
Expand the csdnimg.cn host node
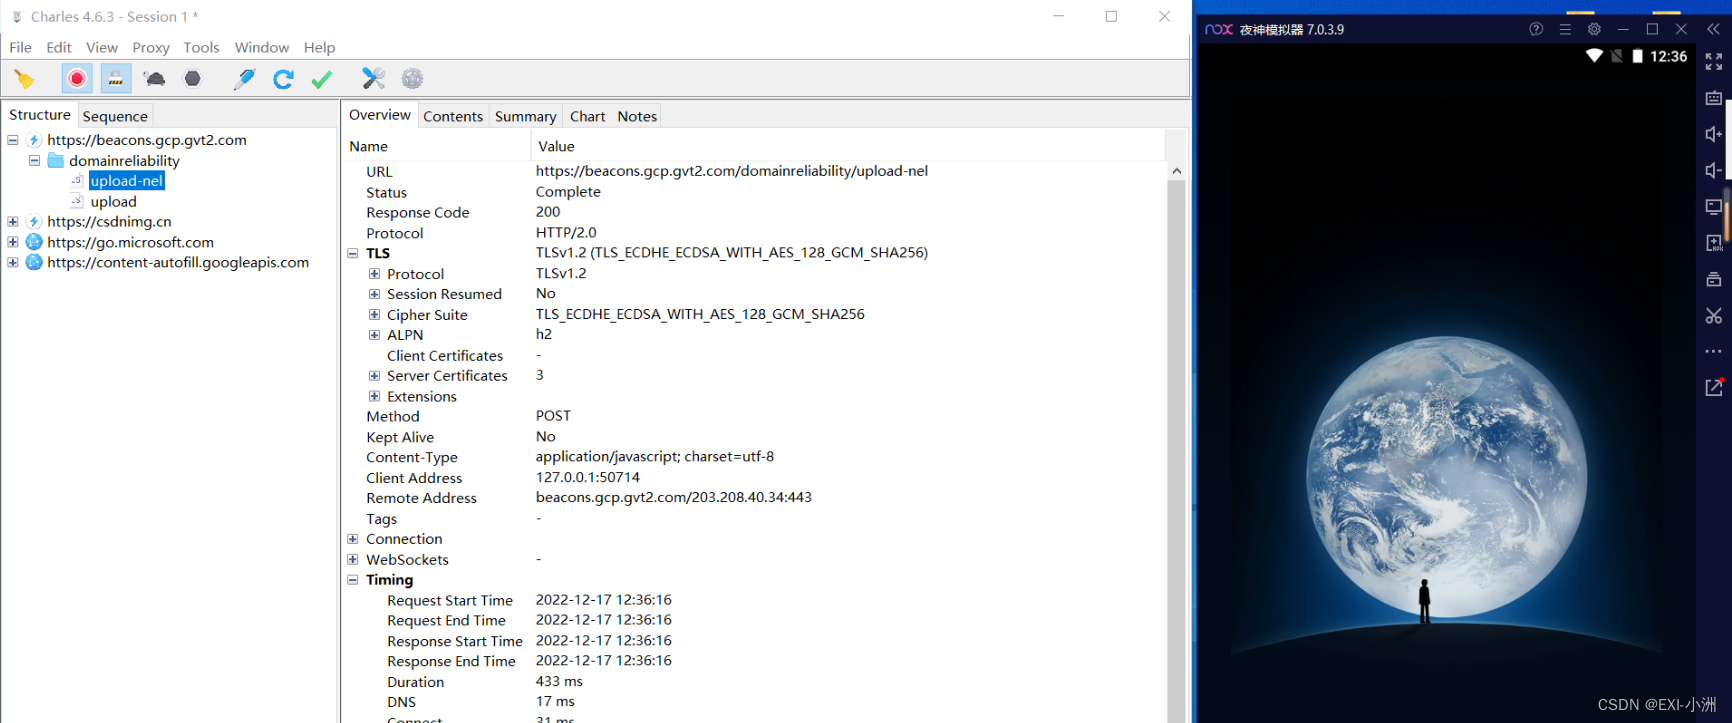[13, 222]
